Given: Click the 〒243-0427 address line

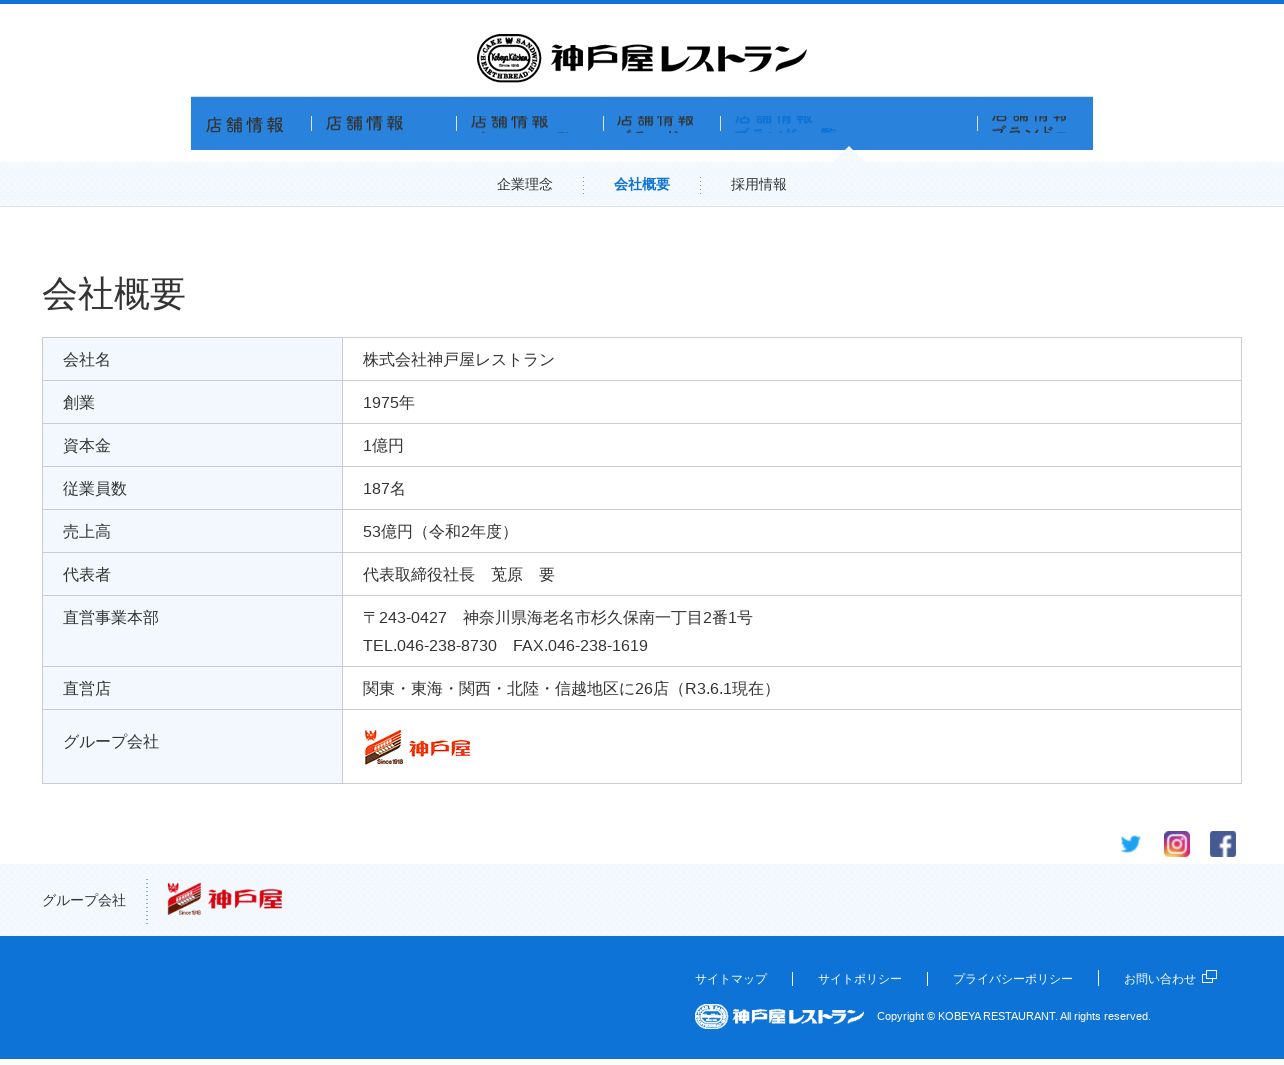Looking at the screenshot, I should pyautogui.click(x=558, y=618).
